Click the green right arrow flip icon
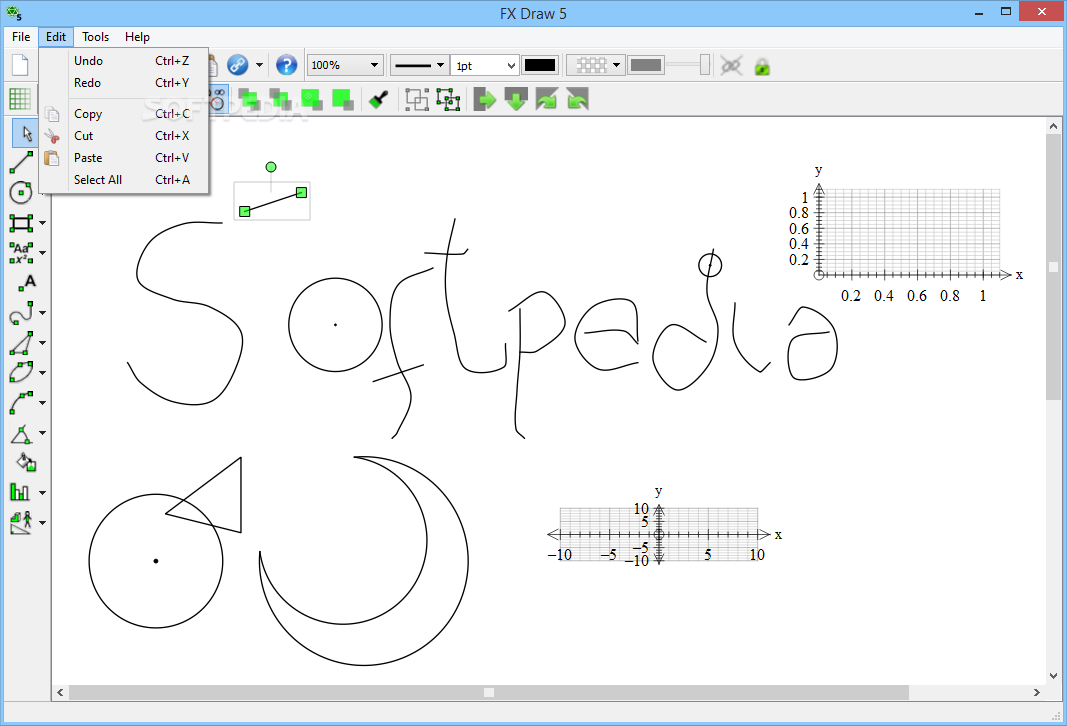The height and width of the screenshot is (726, 1067). (485, 99)
